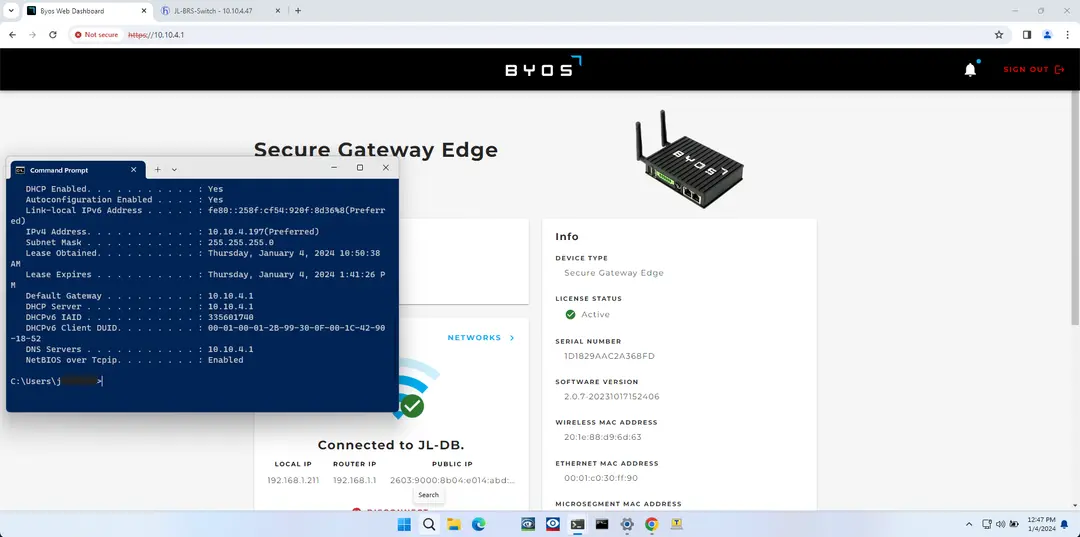Open volume control in system tray

tap(1000, 524)
